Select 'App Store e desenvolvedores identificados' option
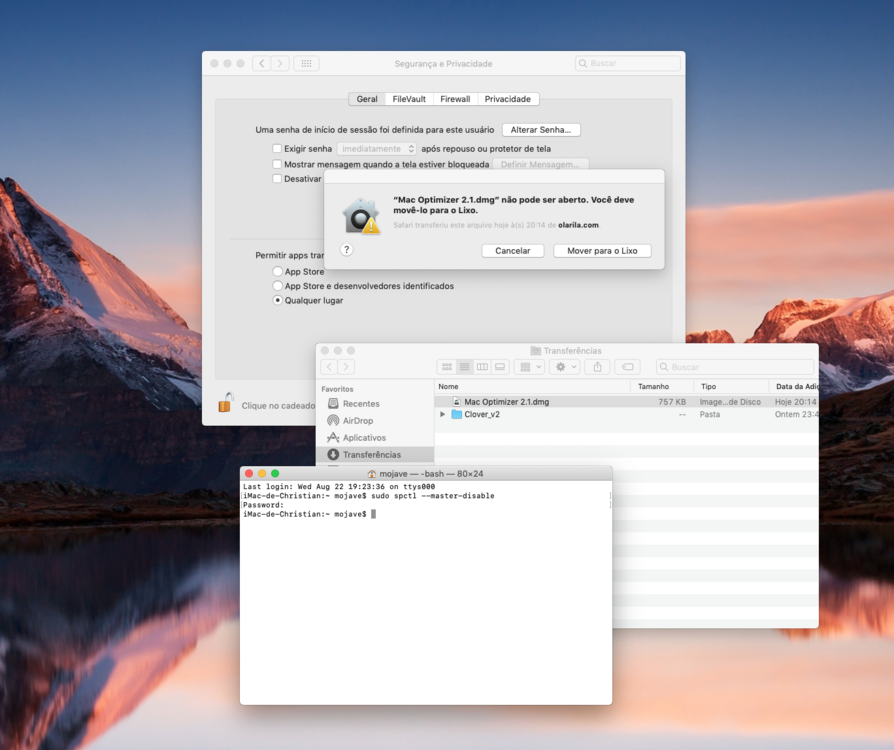The height and width of the screenshot is (750, 894). click(x=278, y=286)
